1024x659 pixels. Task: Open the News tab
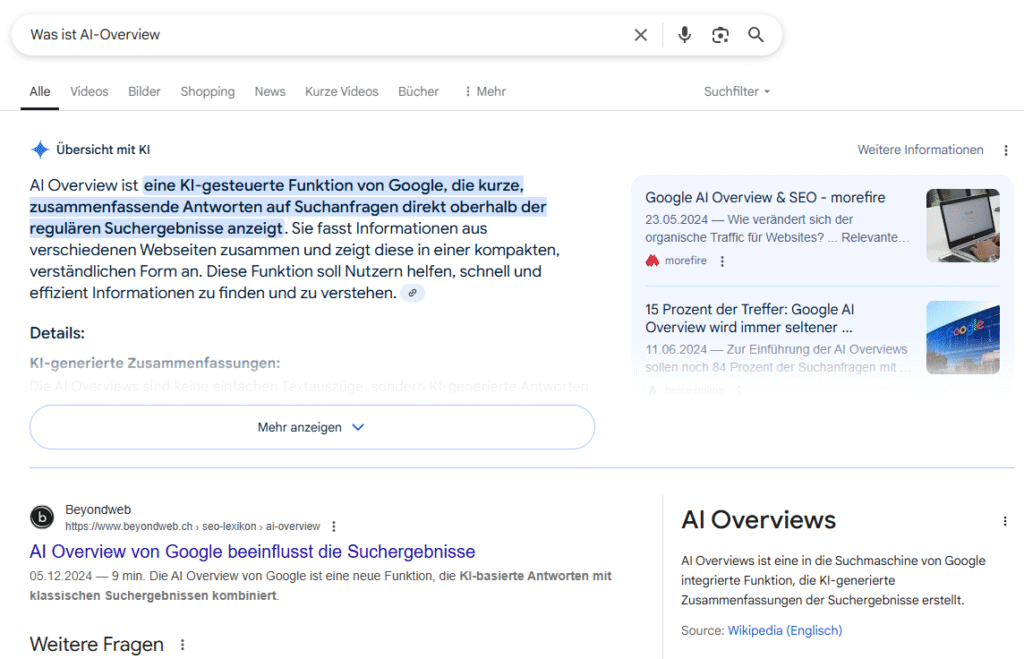(x=270, y=91)
